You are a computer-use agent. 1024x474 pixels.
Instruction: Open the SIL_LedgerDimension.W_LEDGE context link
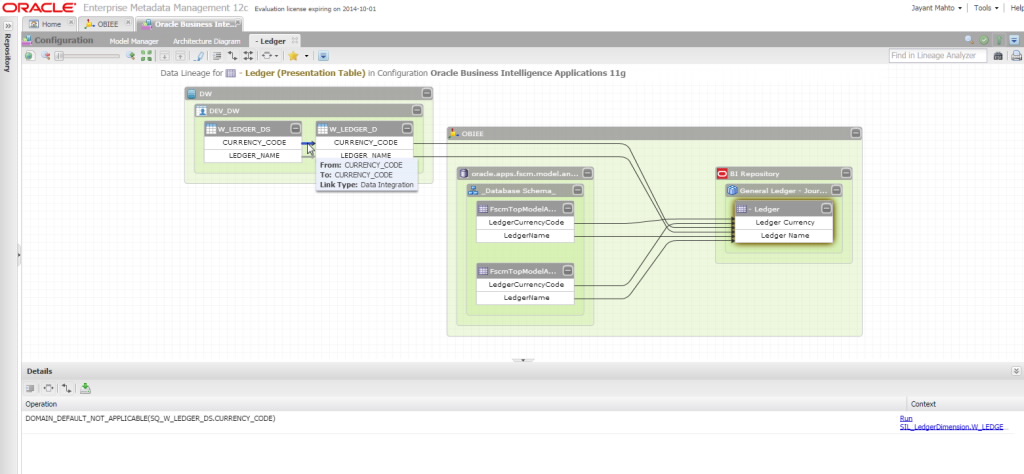951,426
